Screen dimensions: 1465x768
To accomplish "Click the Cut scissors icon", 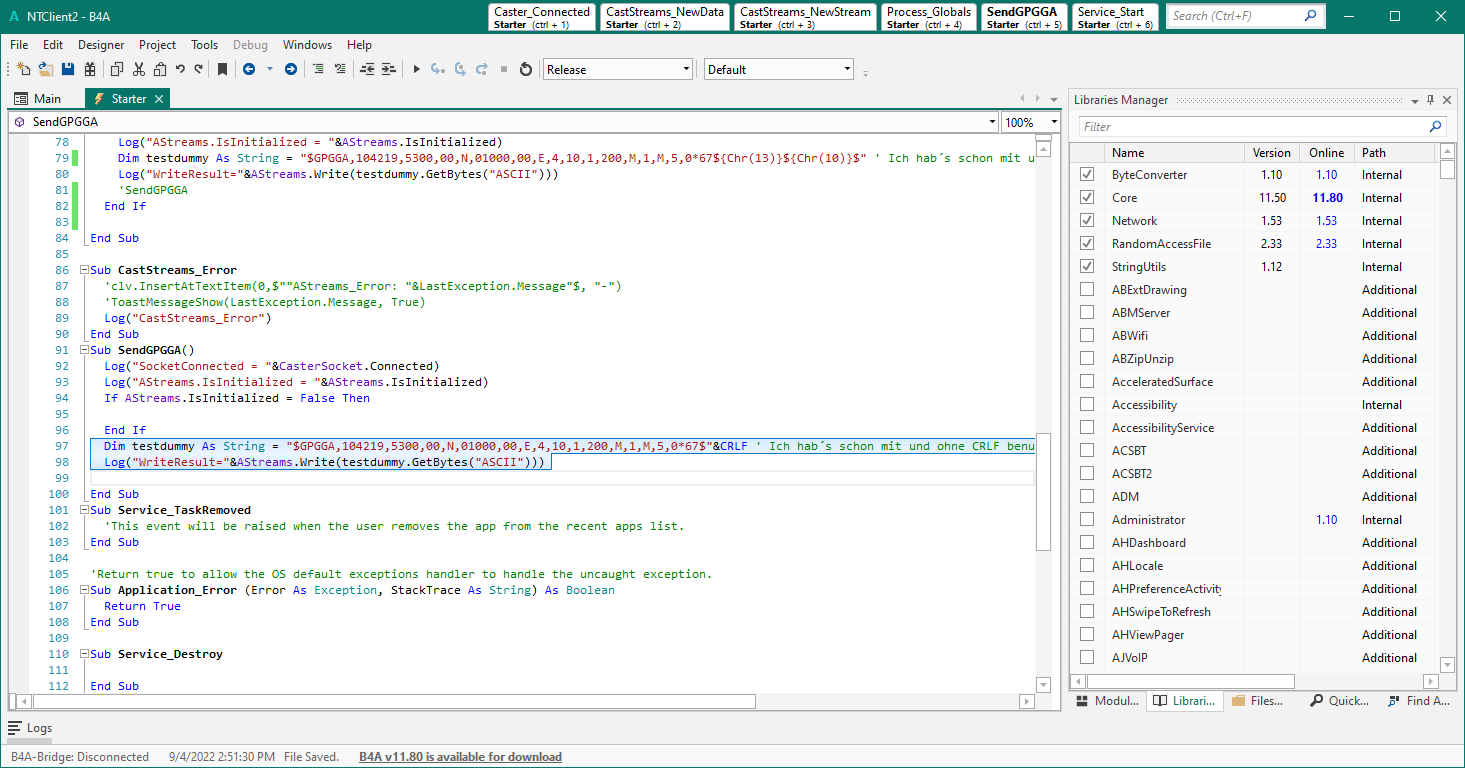I will (139, 69).
